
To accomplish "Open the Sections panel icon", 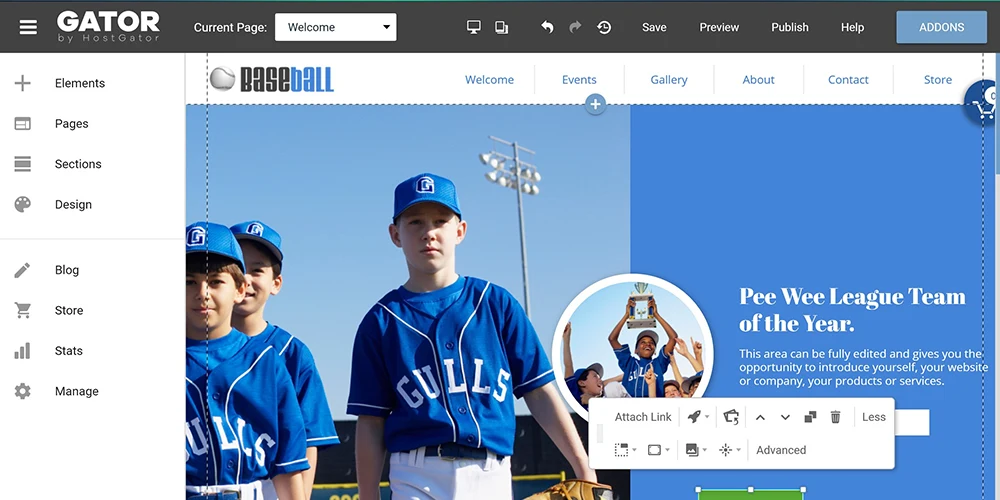I will point(22,164).
